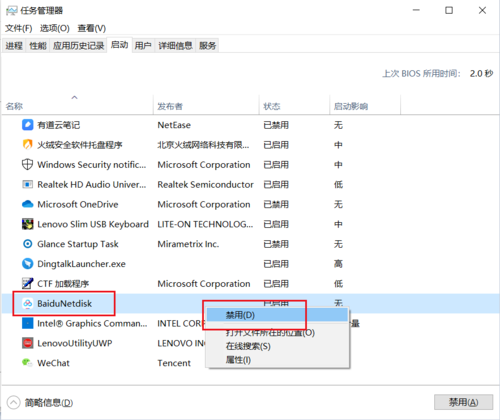
Task: Click the DingtalkLauncher.exe icon
Action: click(27, 264)
